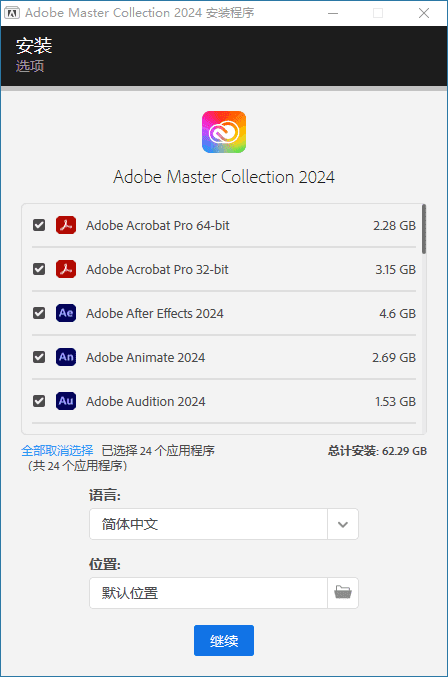
Task: Close the installer window
Action: pyautogui.click(x=424, y=13)
